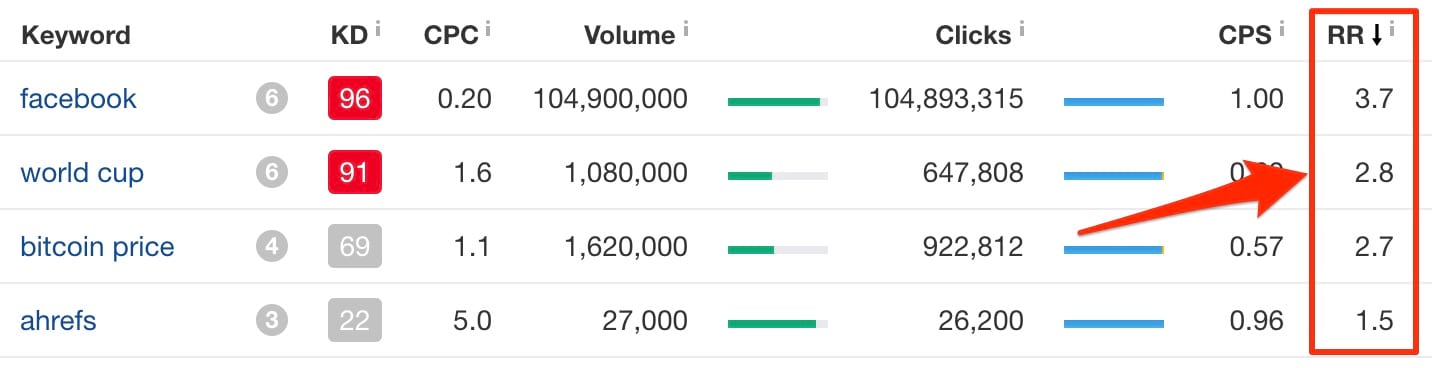The height and width of the screenshot is (368, 1432).
Task: Click the gray badge 3 beside ahrefs
Action: 271,320
